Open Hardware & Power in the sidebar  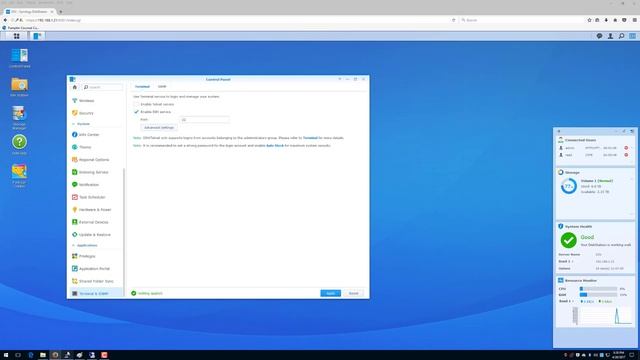96,209
